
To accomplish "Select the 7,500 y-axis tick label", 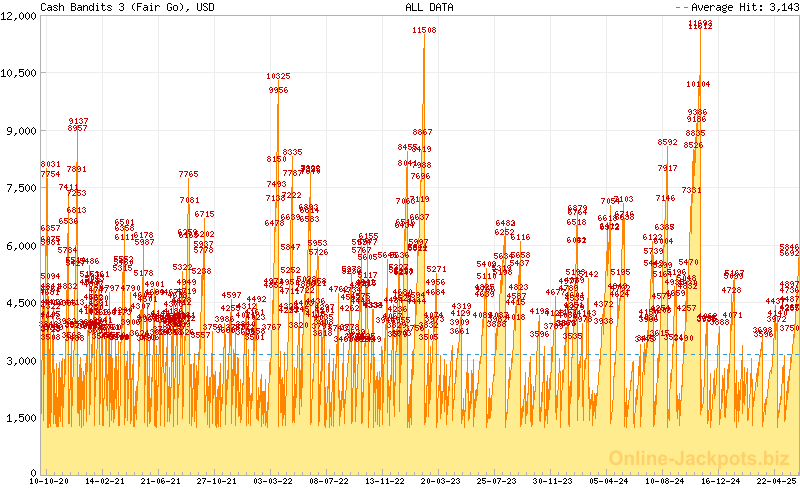I will (21, 188).
